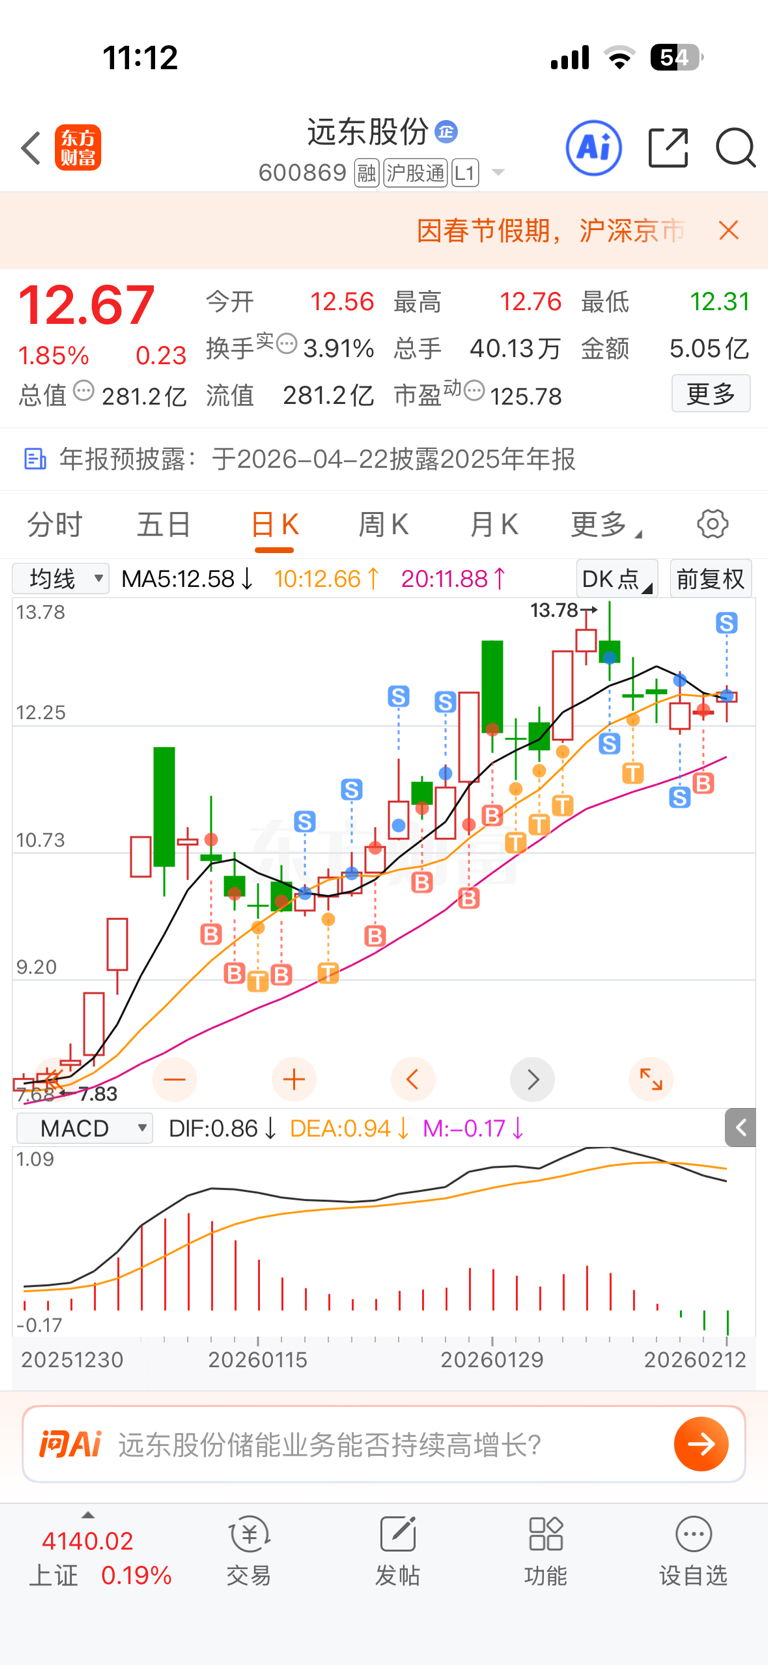Open 发帖 post icon

pyautogui.click(x=397, y=1552)
